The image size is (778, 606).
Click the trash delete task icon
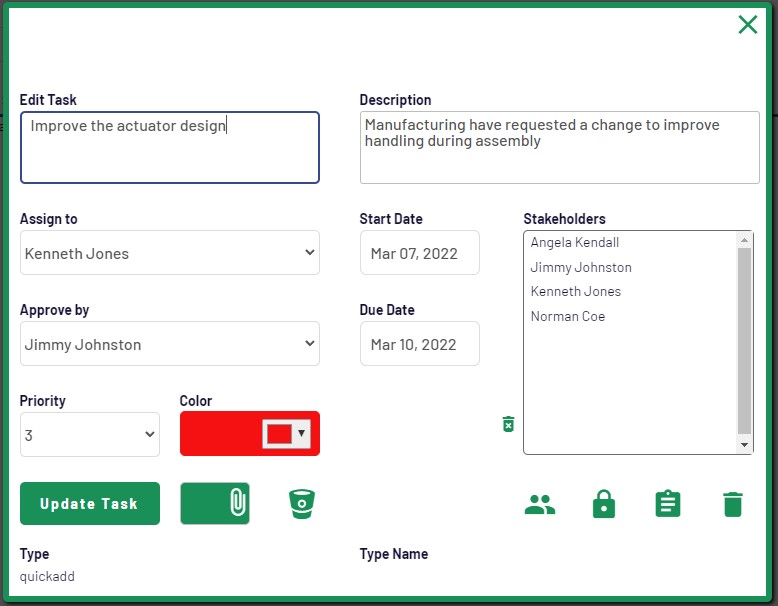(x=733, y=504)
